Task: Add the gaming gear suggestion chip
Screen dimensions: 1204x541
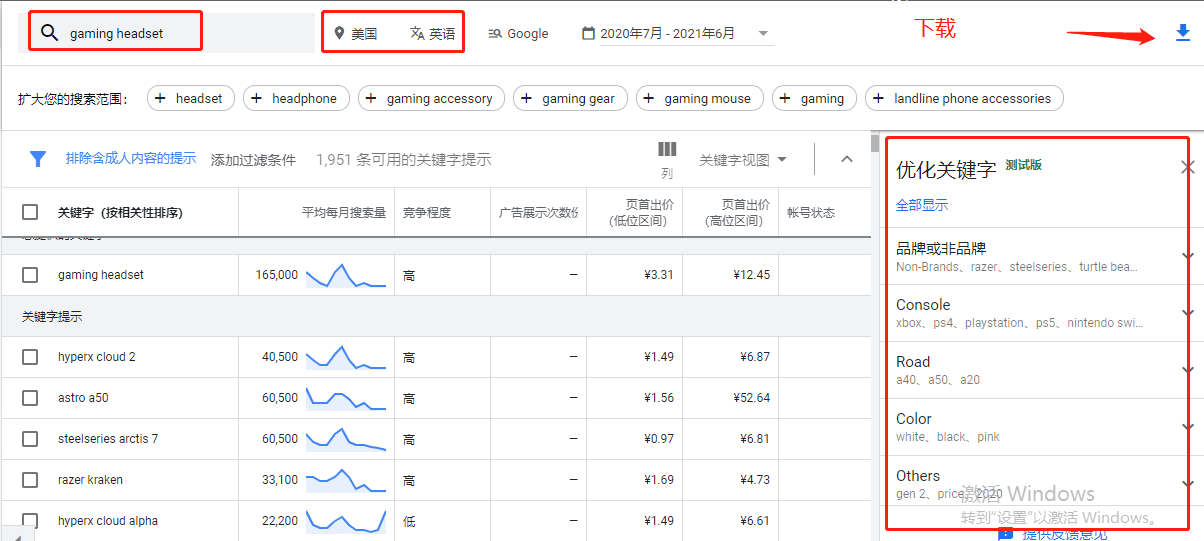Action: click(x=570, y=98)
